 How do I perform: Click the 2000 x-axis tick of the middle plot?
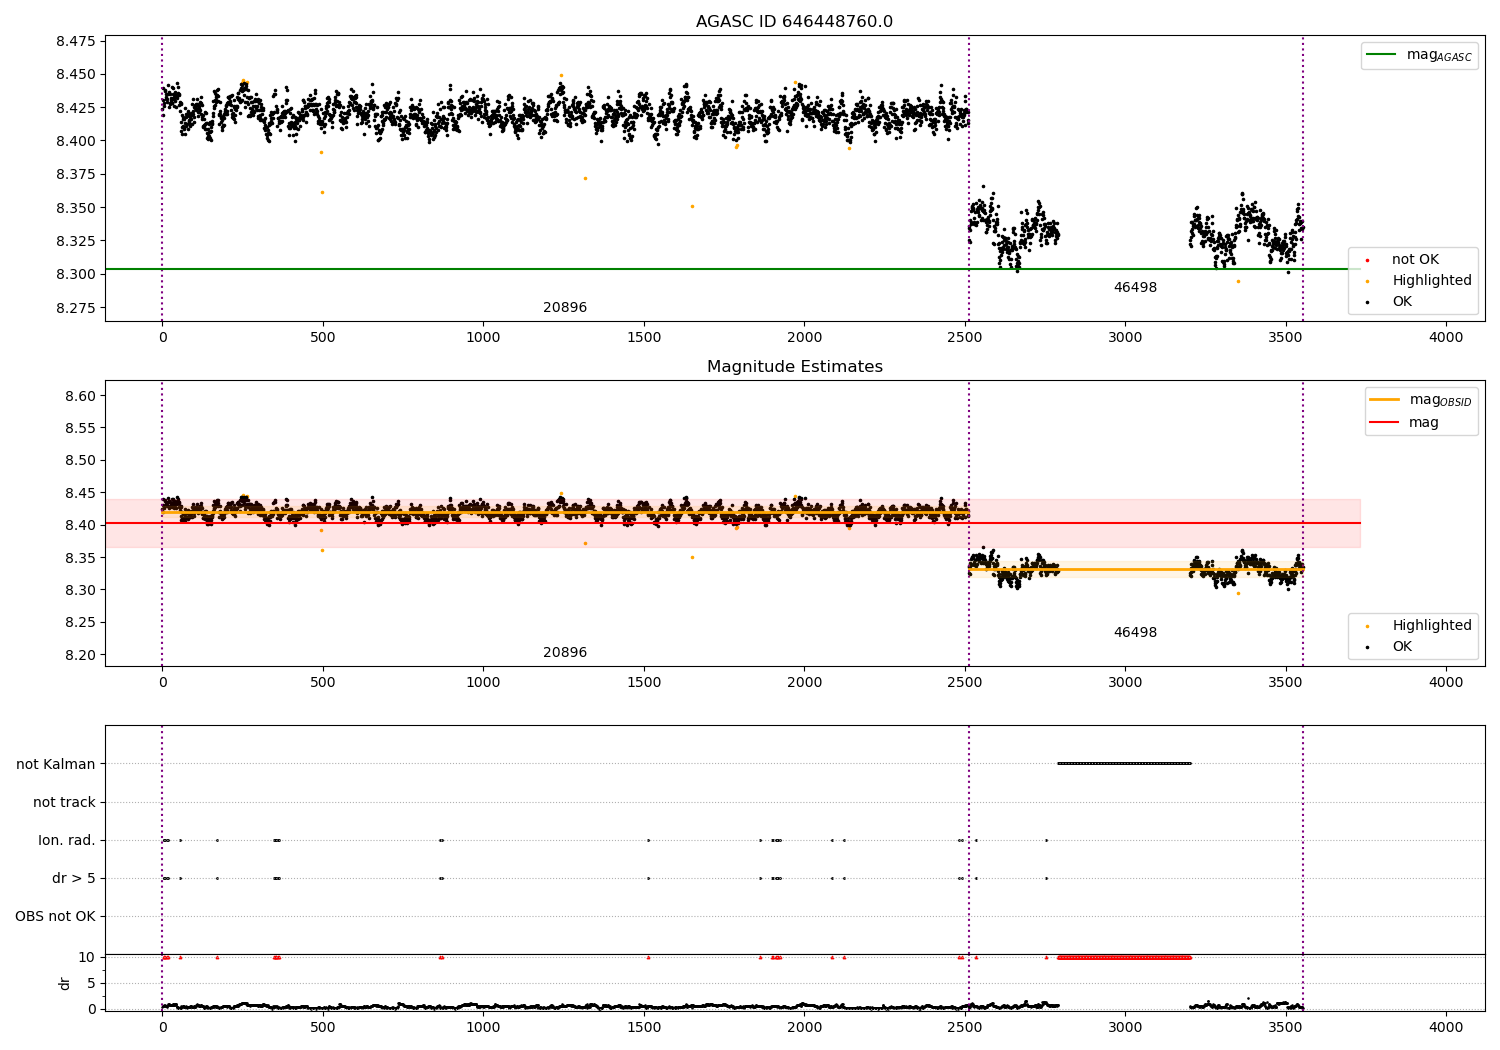[x=804, y=683]
